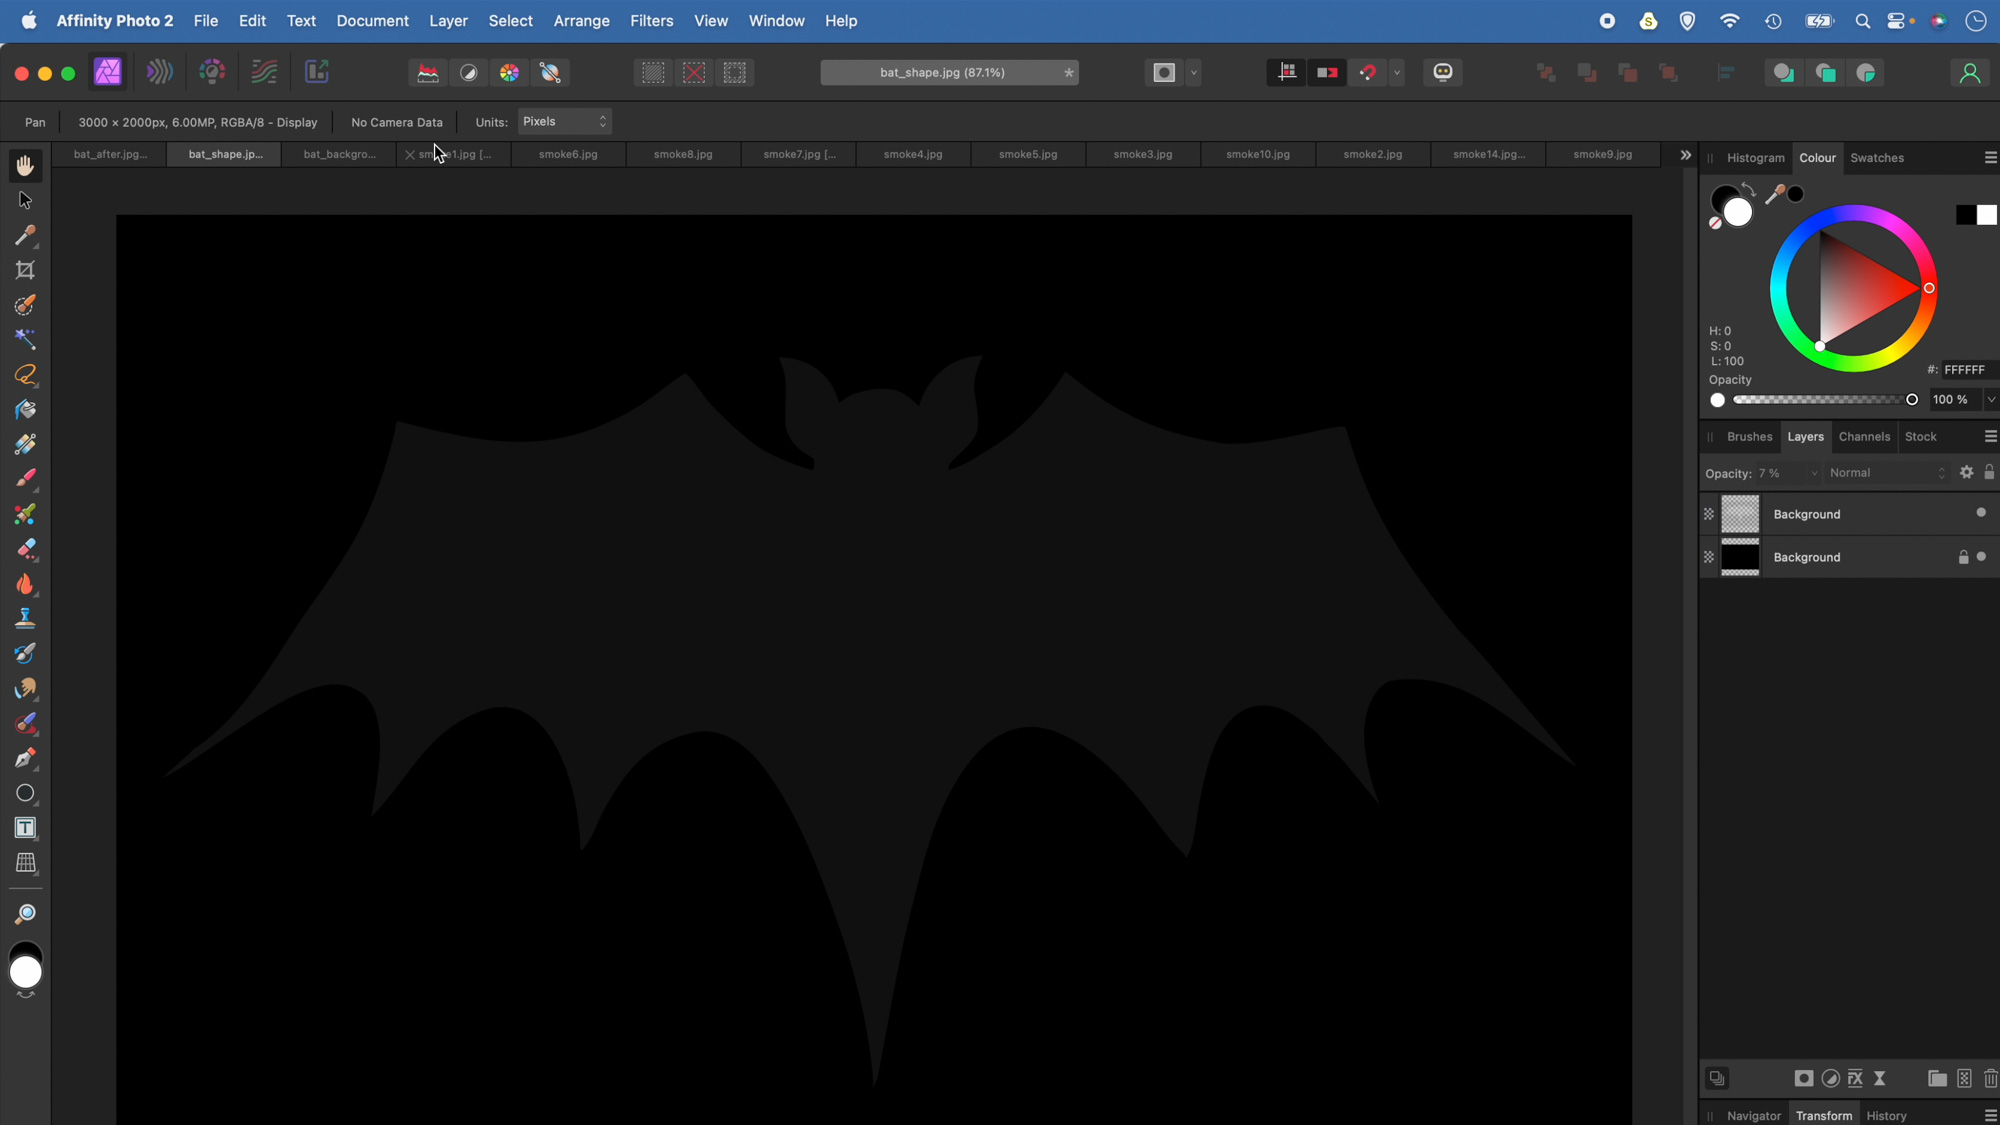2000x1125 pixels.
Task: Select the Crop tool
Action: (x=25, y=270)
